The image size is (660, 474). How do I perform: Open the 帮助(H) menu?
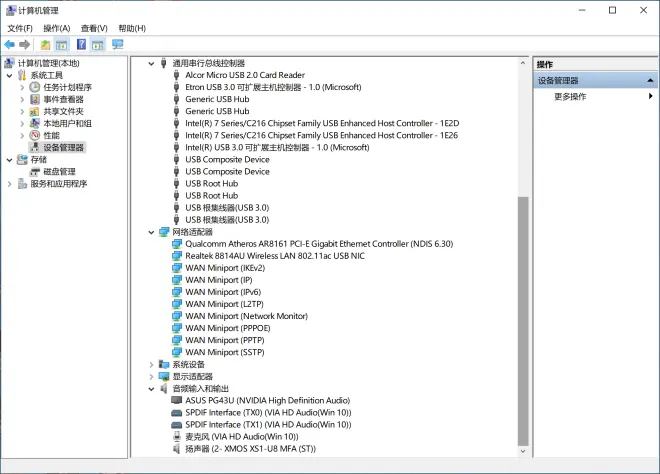(x=132, y=28)
